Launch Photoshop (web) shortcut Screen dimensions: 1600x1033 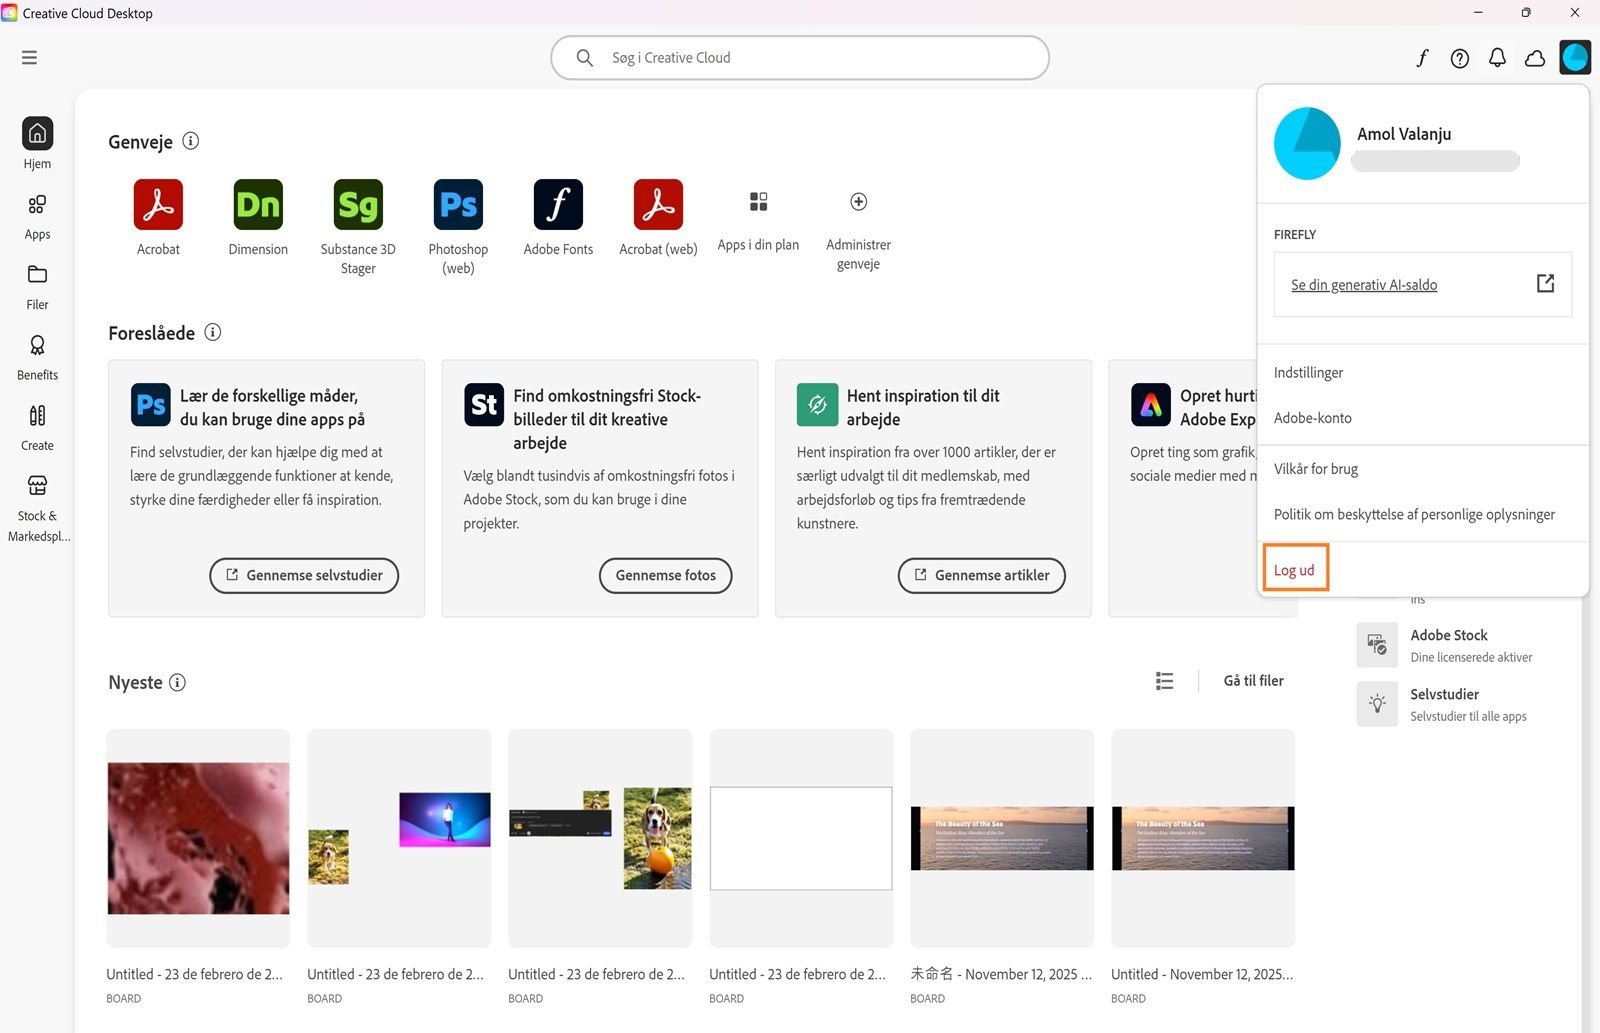(458, 204)
